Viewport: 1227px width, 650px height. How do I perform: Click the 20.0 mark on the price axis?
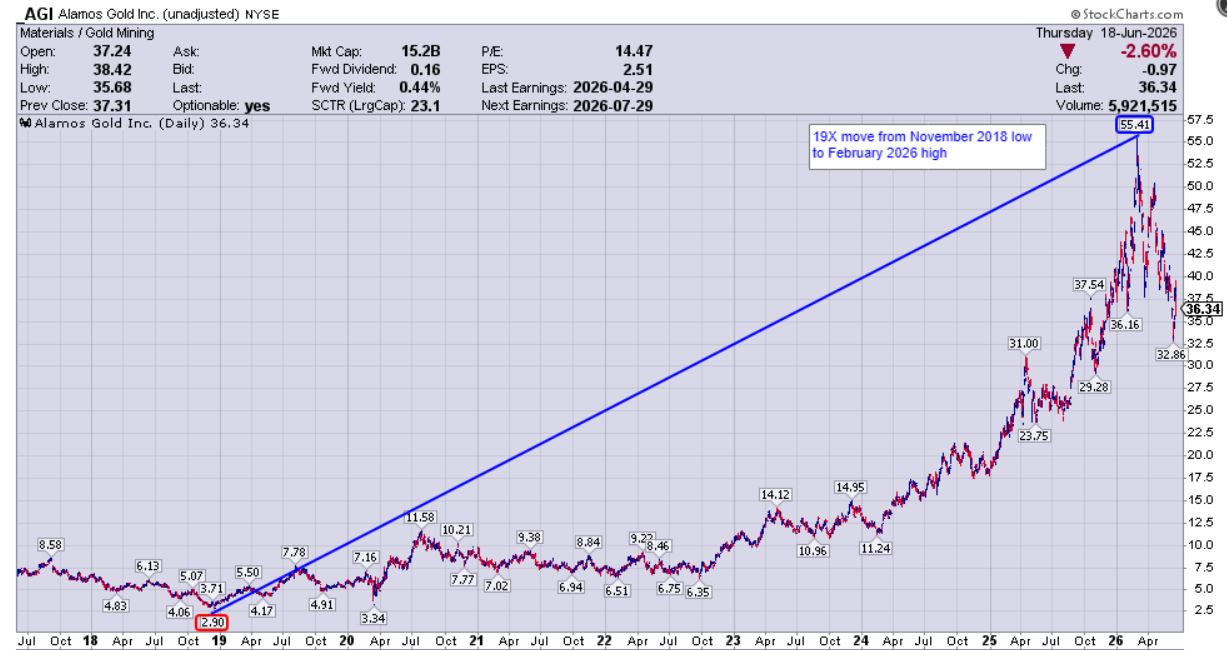tap(1199, 454)
